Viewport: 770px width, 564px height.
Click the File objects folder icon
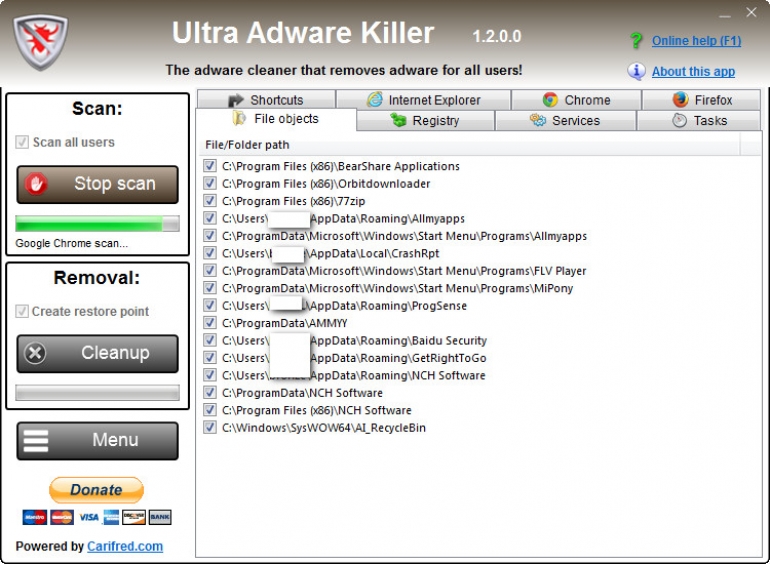(x=239, y=118)
